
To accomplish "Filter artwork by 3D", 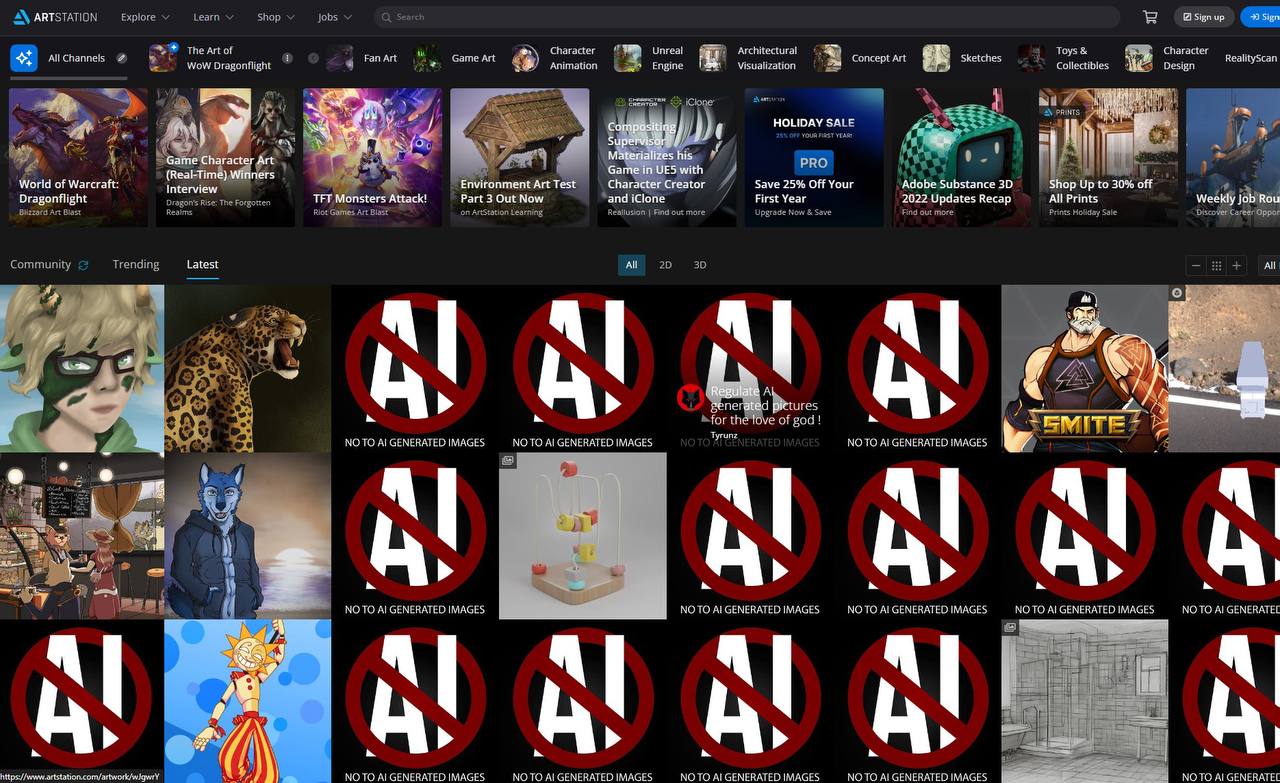I will (700, 265).
